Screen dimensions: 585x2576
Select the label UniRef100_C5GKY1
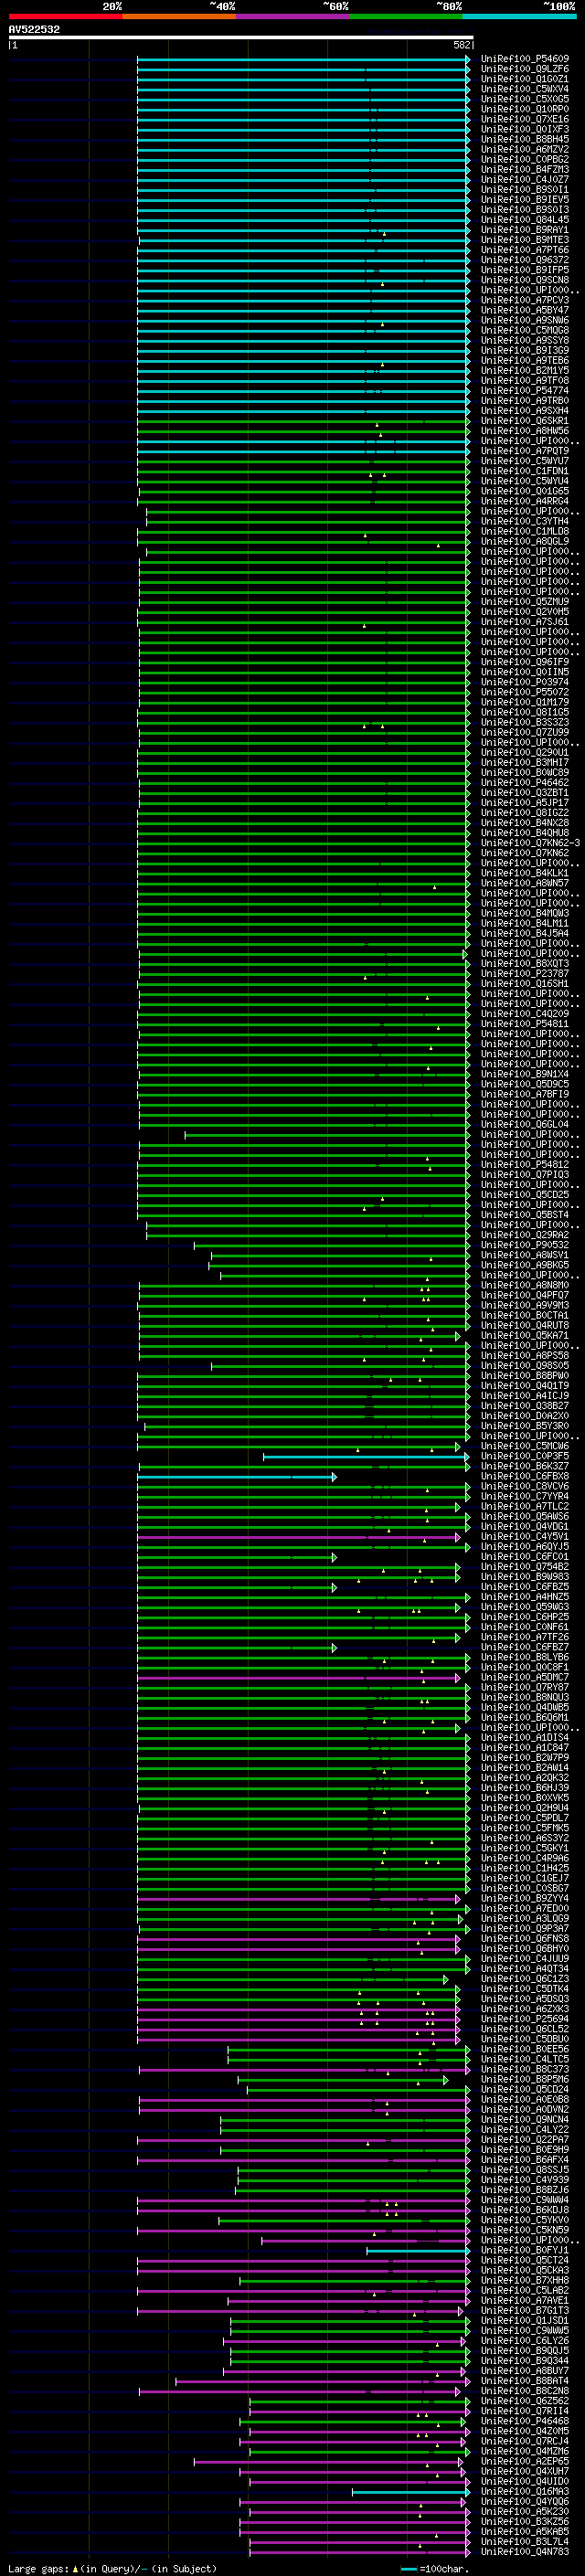point(524,1848)
